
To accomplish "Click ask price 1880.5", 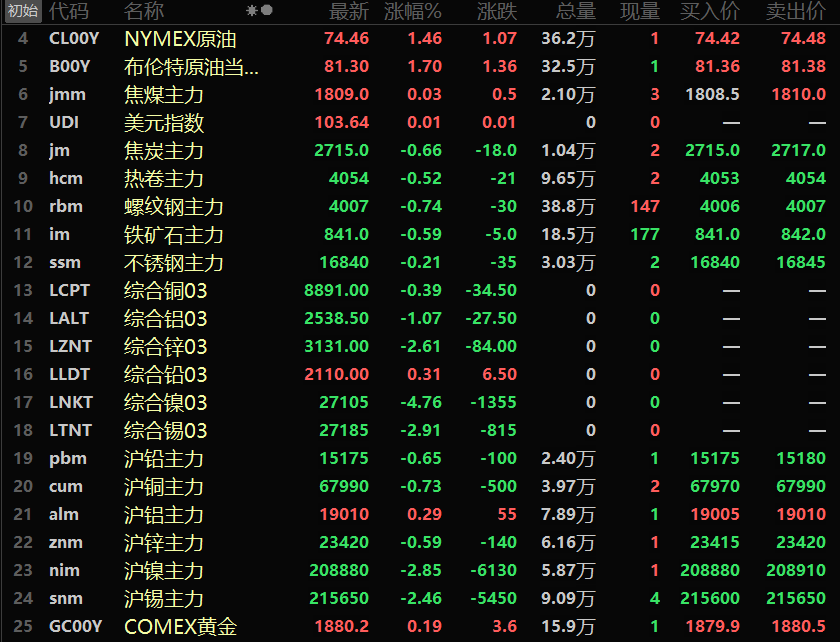I will (798, 626).
